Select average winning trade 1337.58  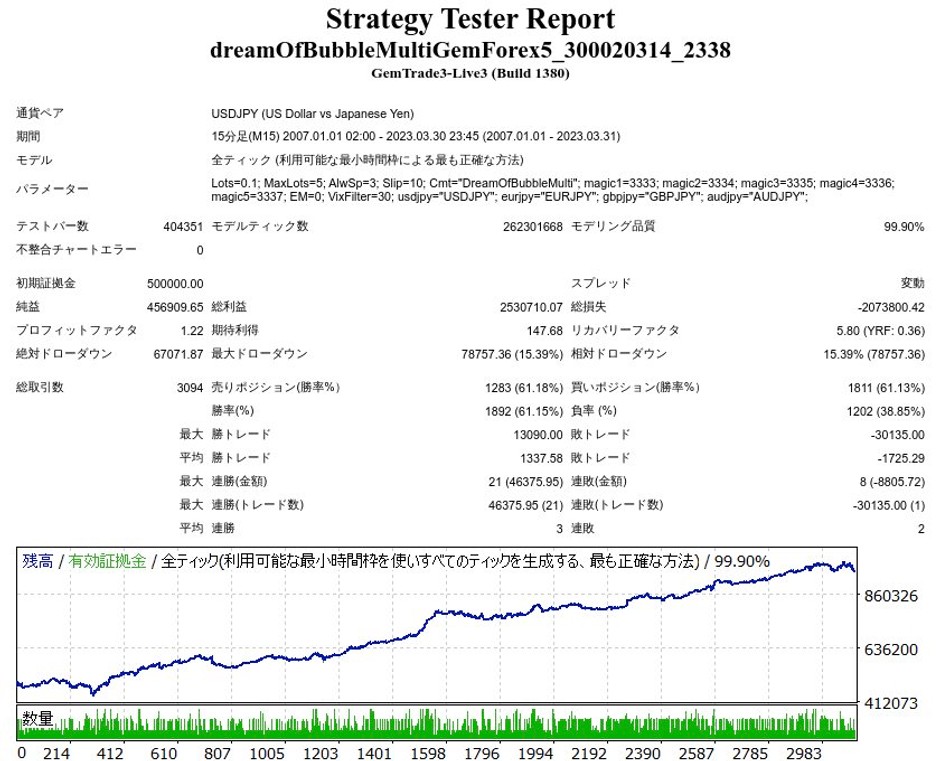pos(541,459)
